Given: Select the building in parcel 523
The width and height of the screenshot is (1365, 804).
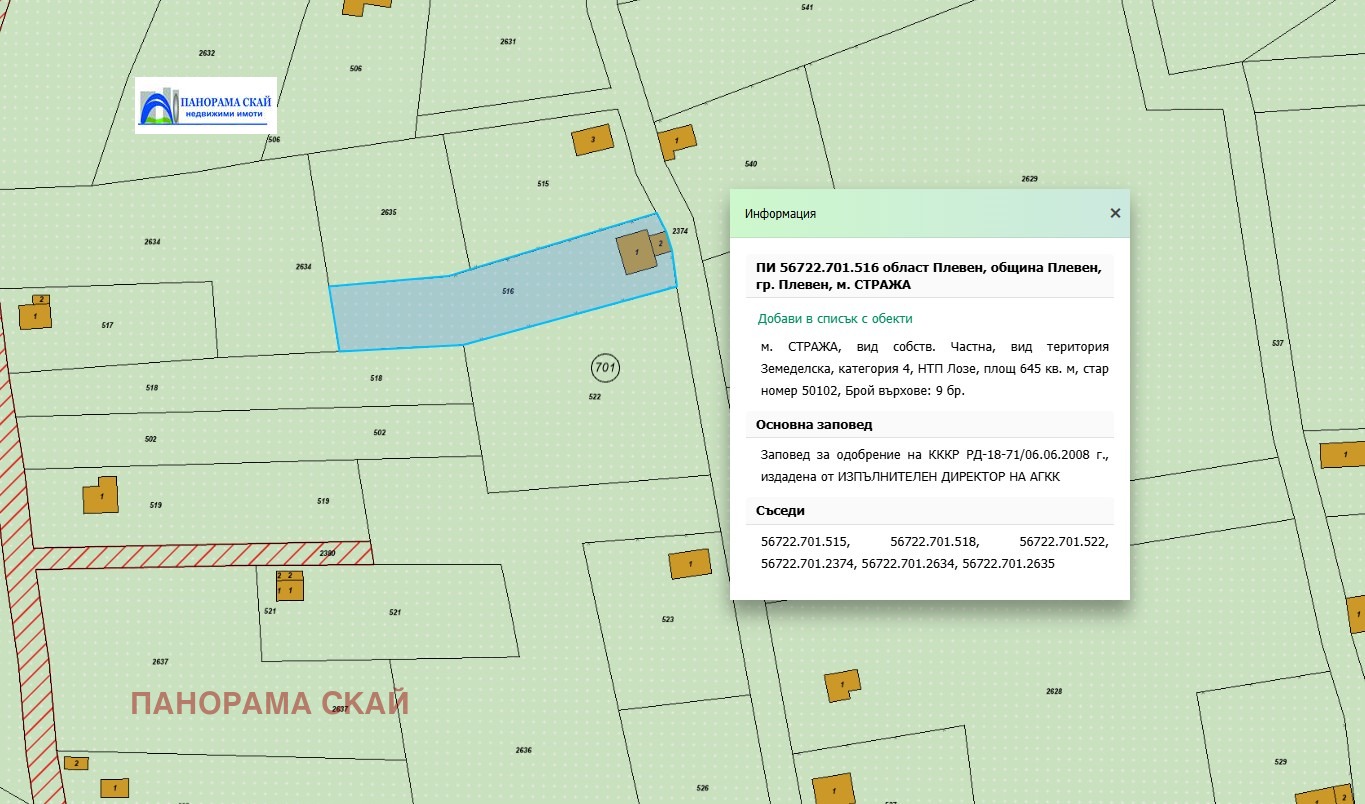Looking at the screenshot, I should [x=690, y=564].
